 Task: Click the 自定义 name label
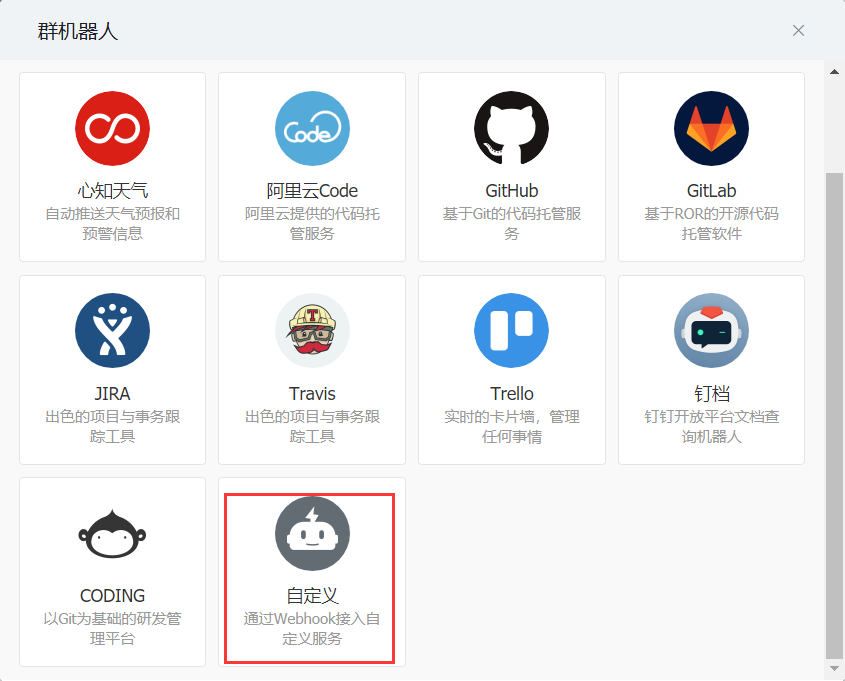(x=312, y=596)
